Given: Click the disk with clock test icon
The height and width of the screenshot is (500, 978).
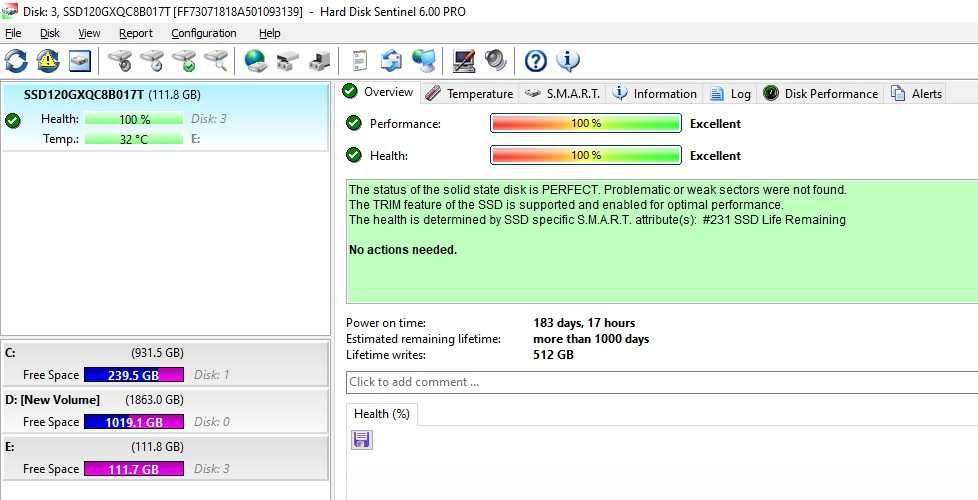Looking at the screenshot, I should (x=152, y=61).
